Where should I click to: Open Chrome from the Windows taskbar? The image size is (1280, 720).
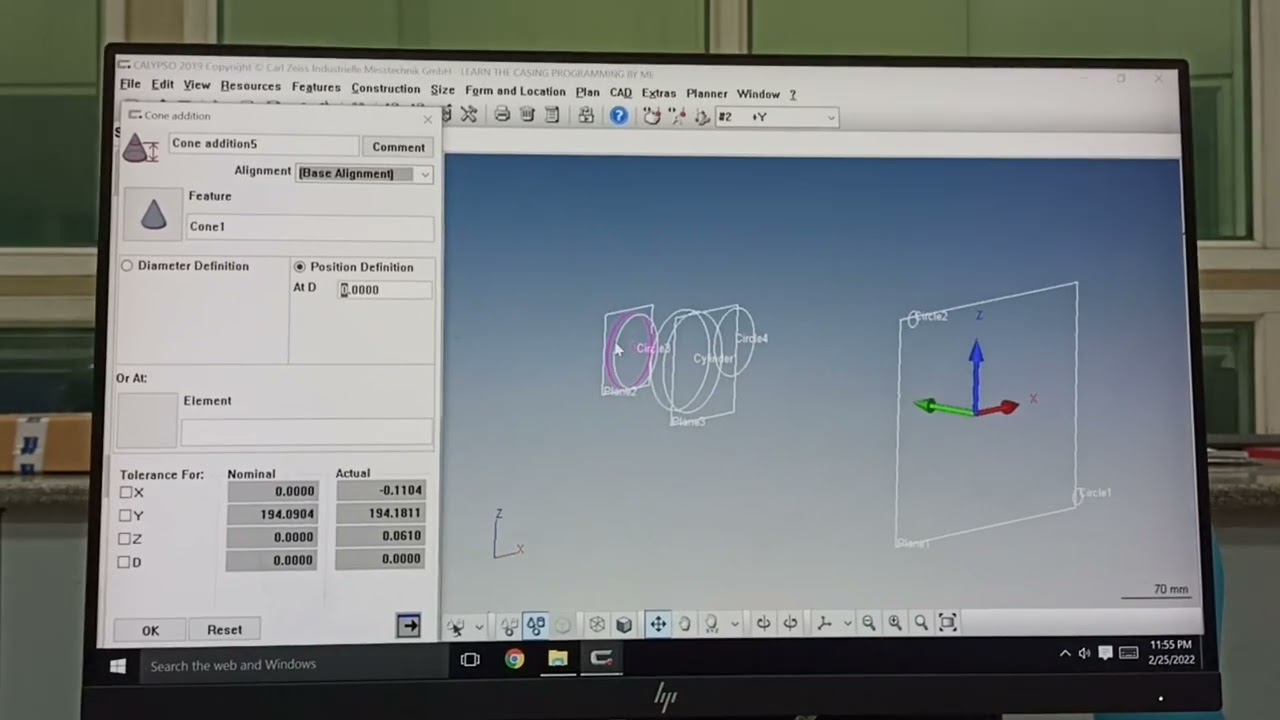tap(514, 659)
